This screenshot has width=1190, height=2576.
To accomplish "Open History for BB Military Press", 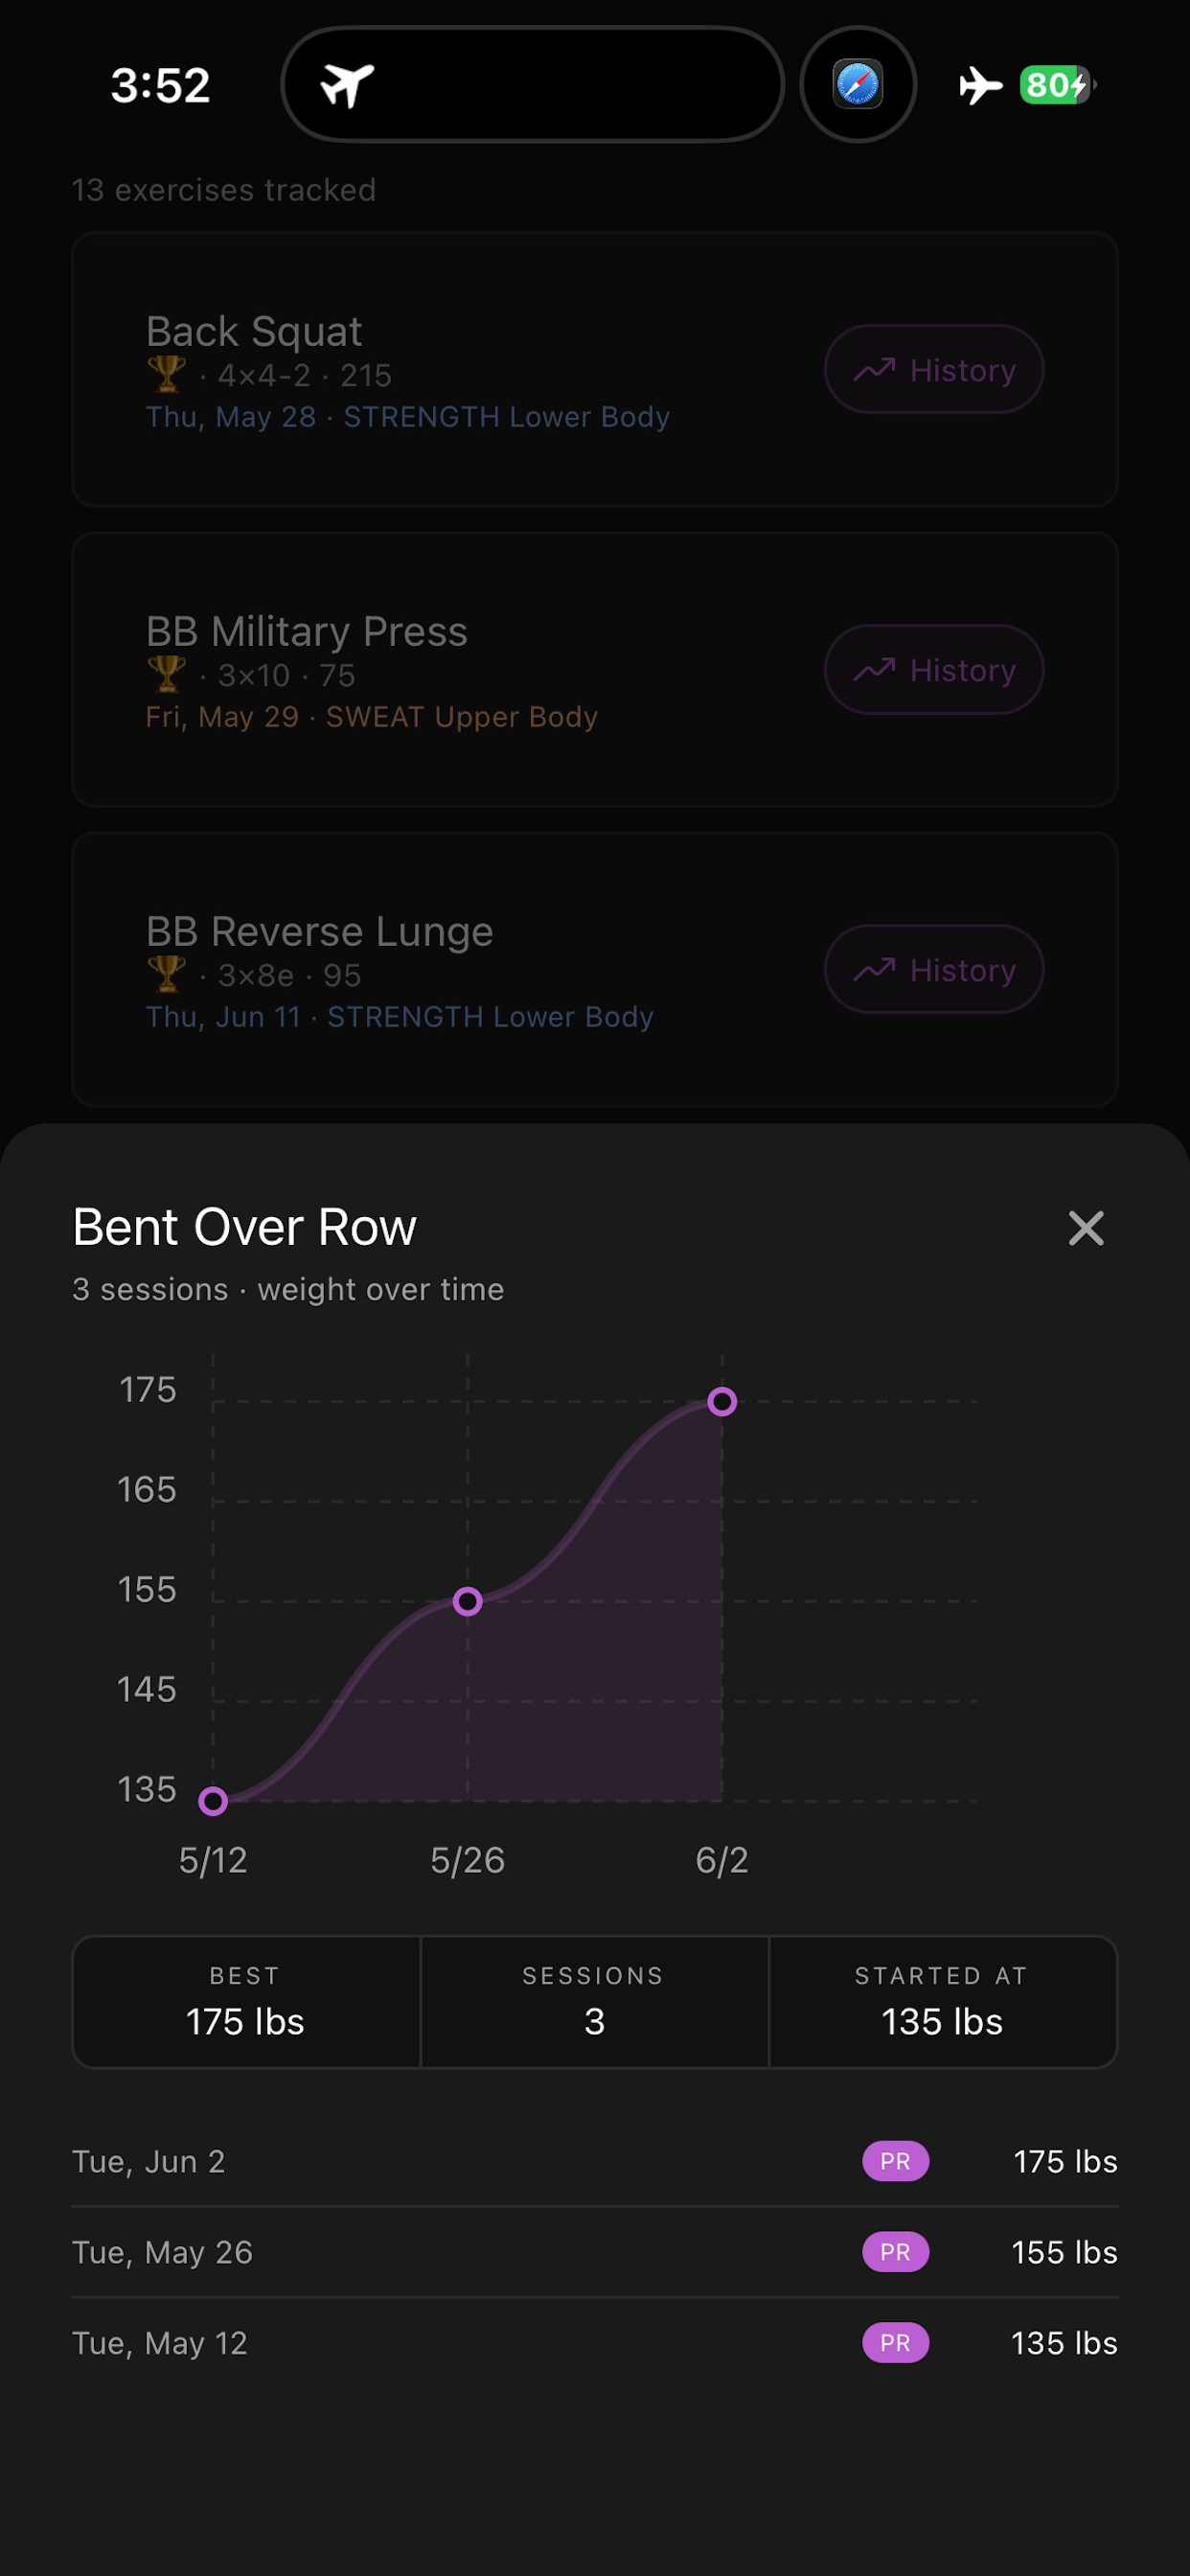I will pyautogui.click(x=934, y=669).
